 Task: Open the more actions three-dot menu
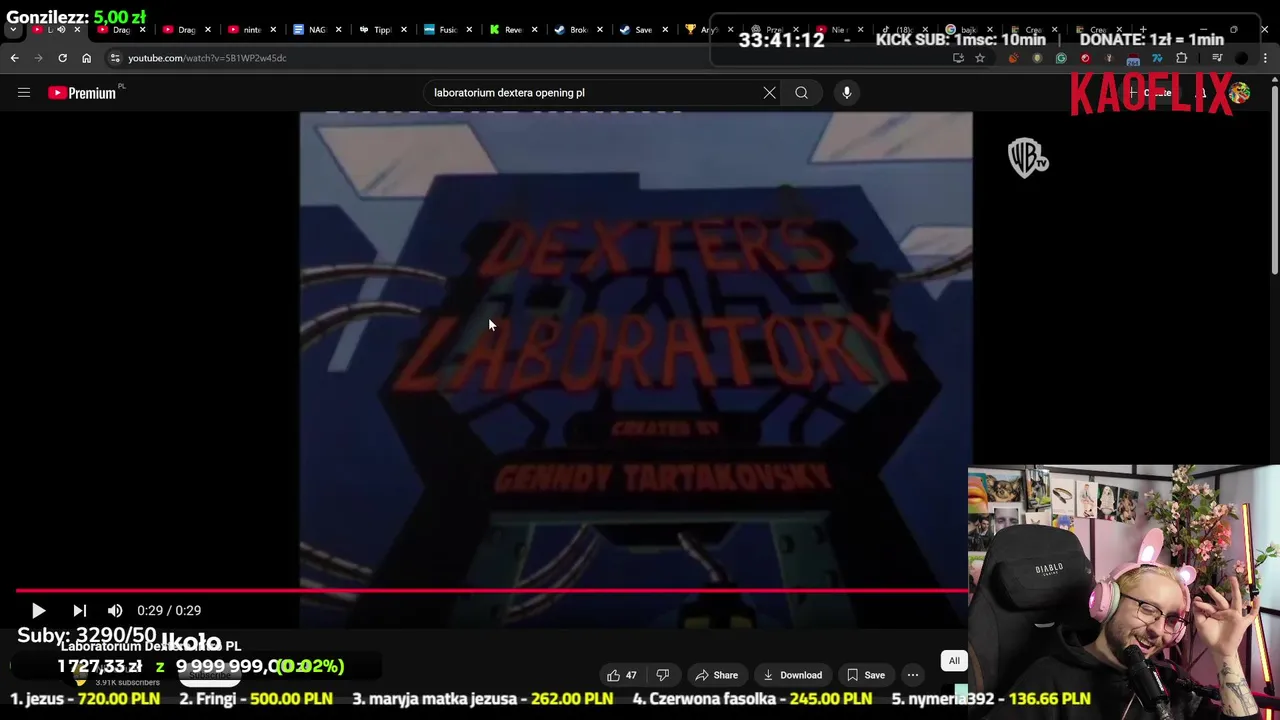pos(913,675)
